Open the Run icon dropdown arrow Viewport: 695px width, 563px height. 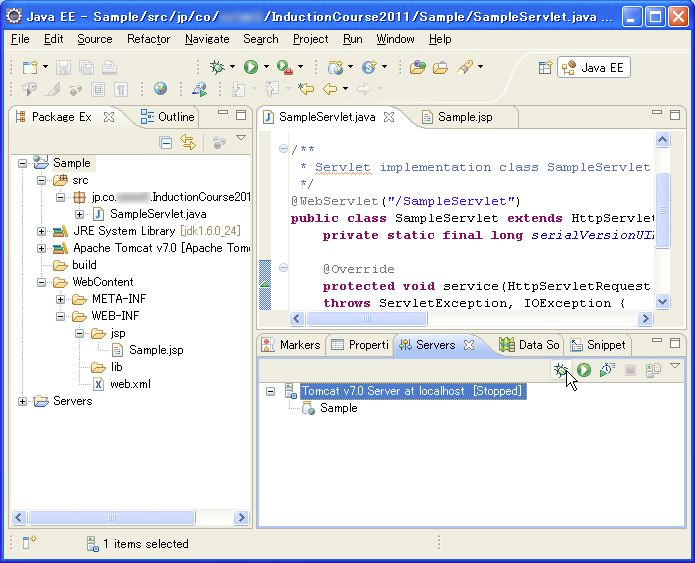tap(266, 67)
